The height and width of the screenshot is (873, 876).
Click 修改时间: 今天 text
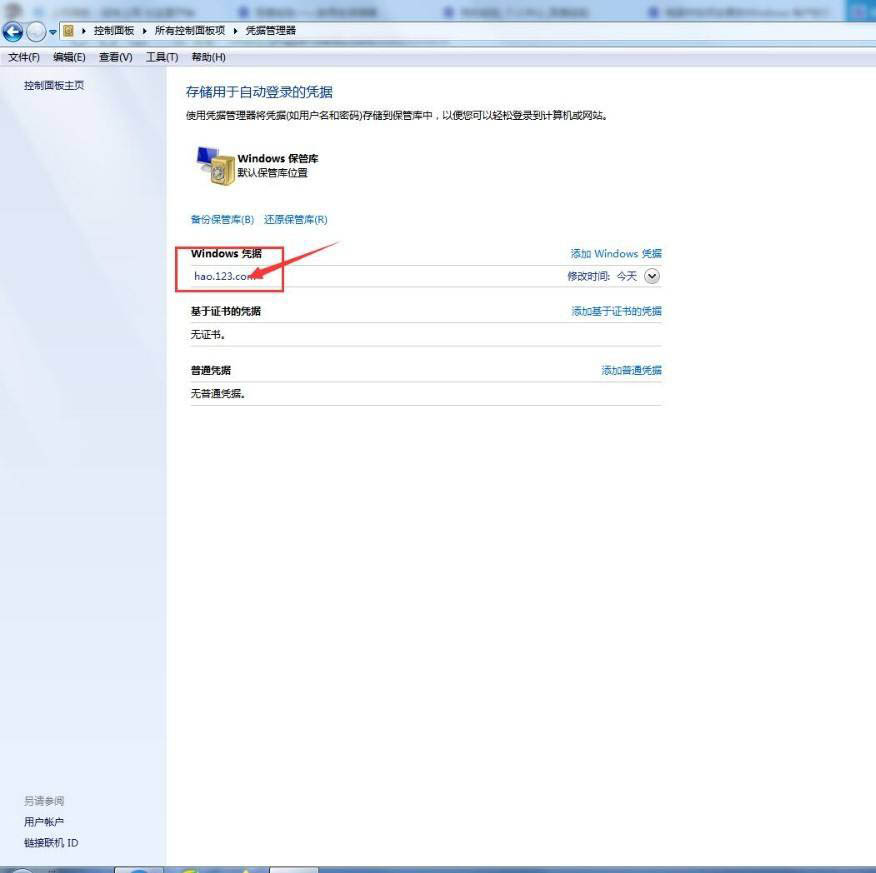602,276
